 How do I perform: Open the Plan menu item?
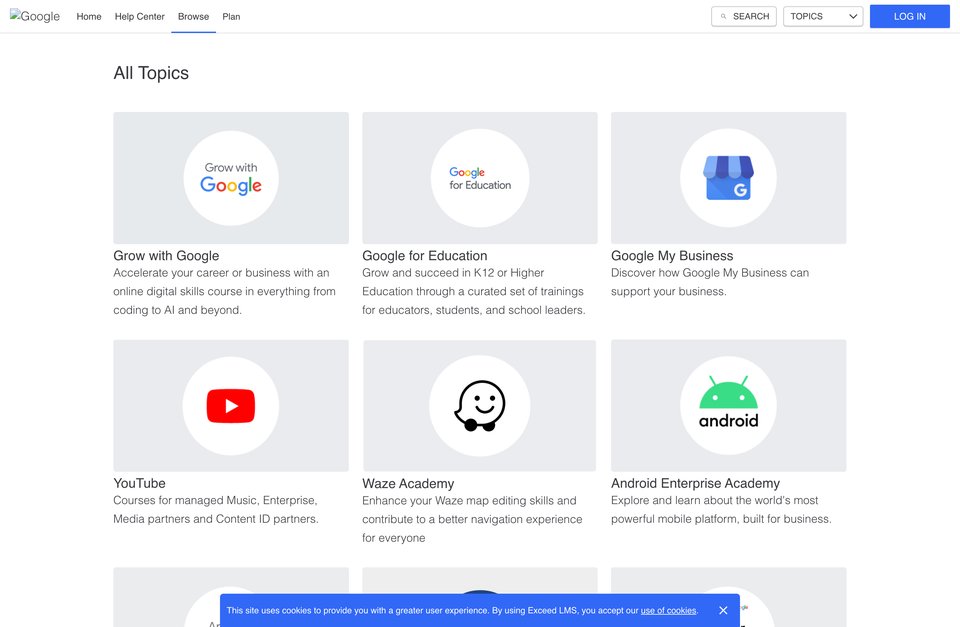(231, 17)
